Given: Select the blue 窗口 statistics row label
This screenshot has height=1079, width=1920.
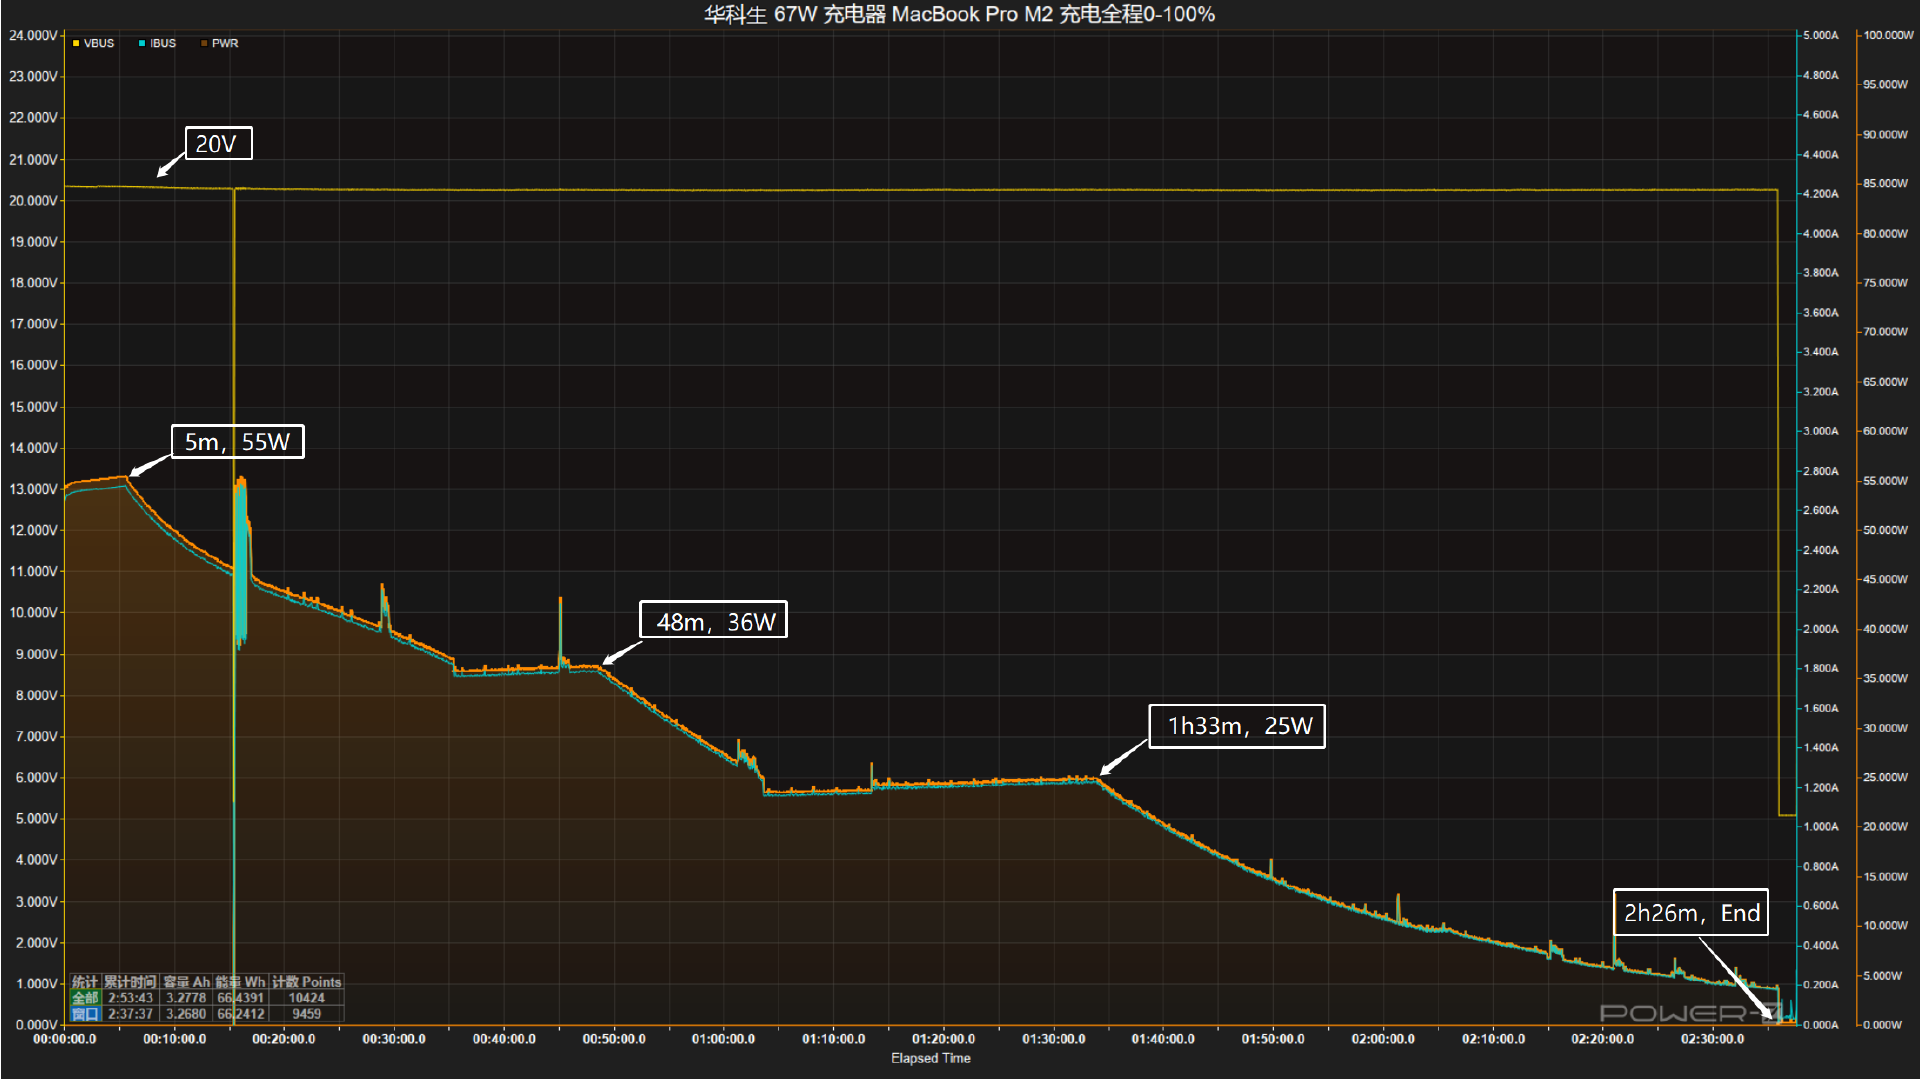Looking at the screenshot, I should tap(85, 1014).
